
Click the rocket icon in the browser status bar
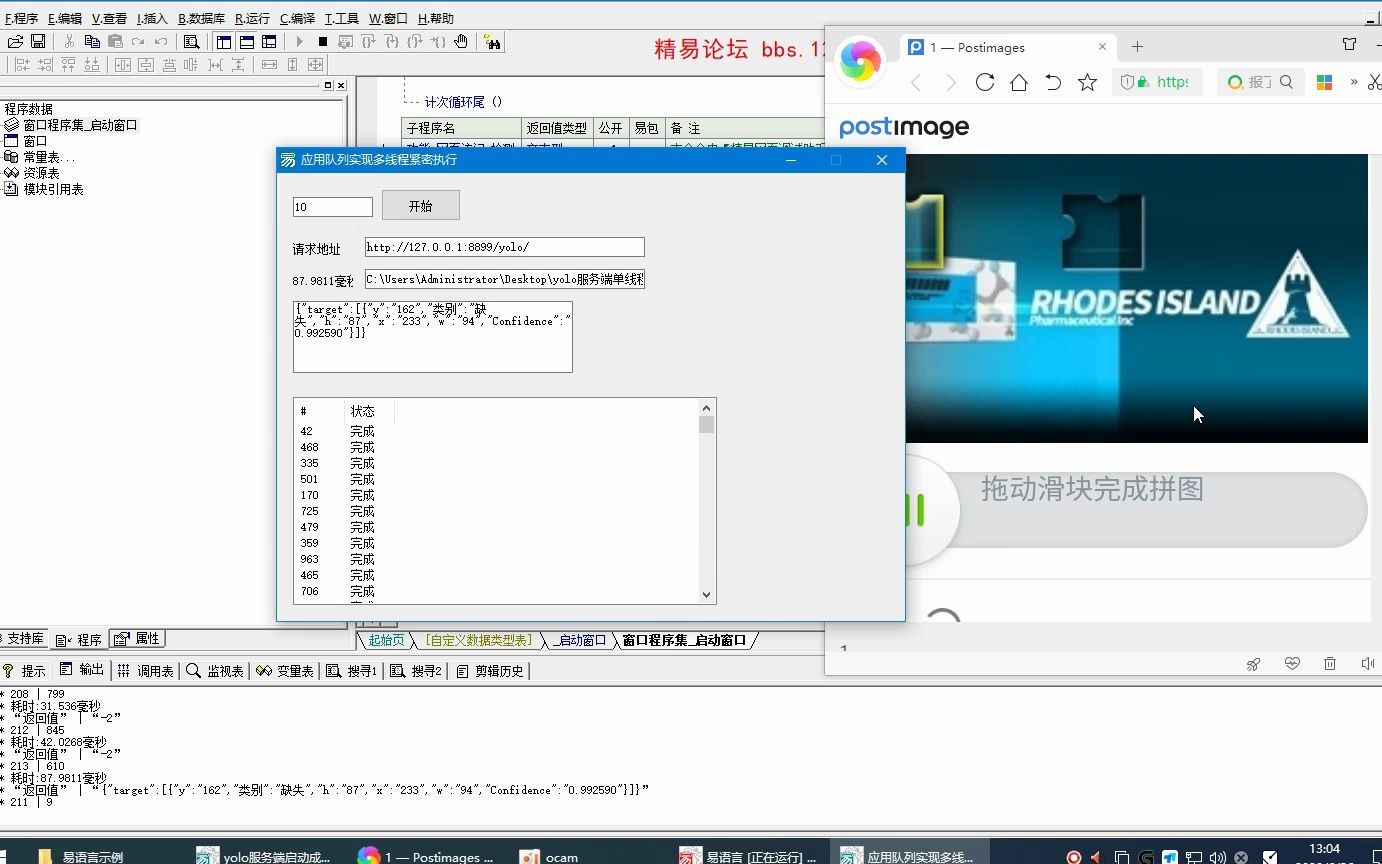click(1253, 663)
